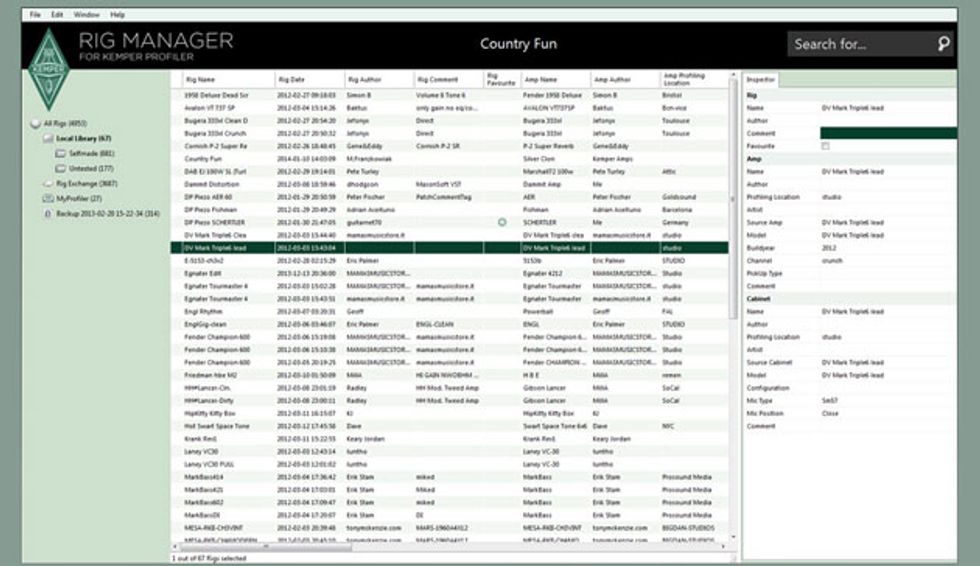Sort the list by Rig Name column
The image size is (980, 566).
coord(227,79)
